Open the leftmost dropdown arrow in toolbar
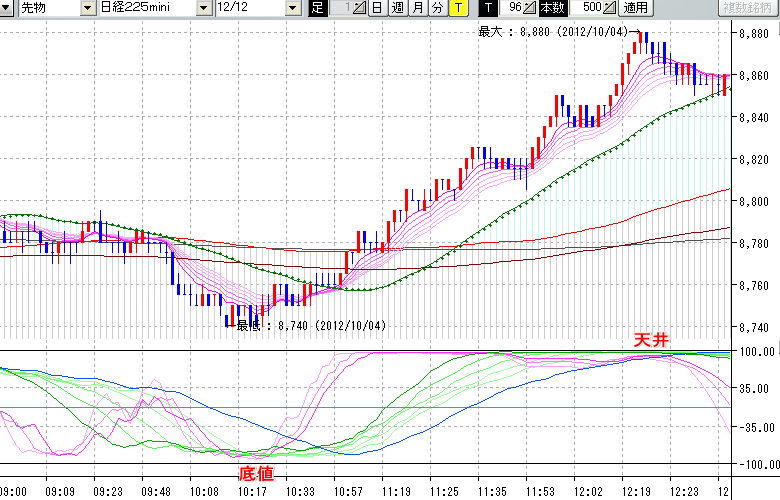This screenshot has width=780, height=500. click(x=8, y=8)
